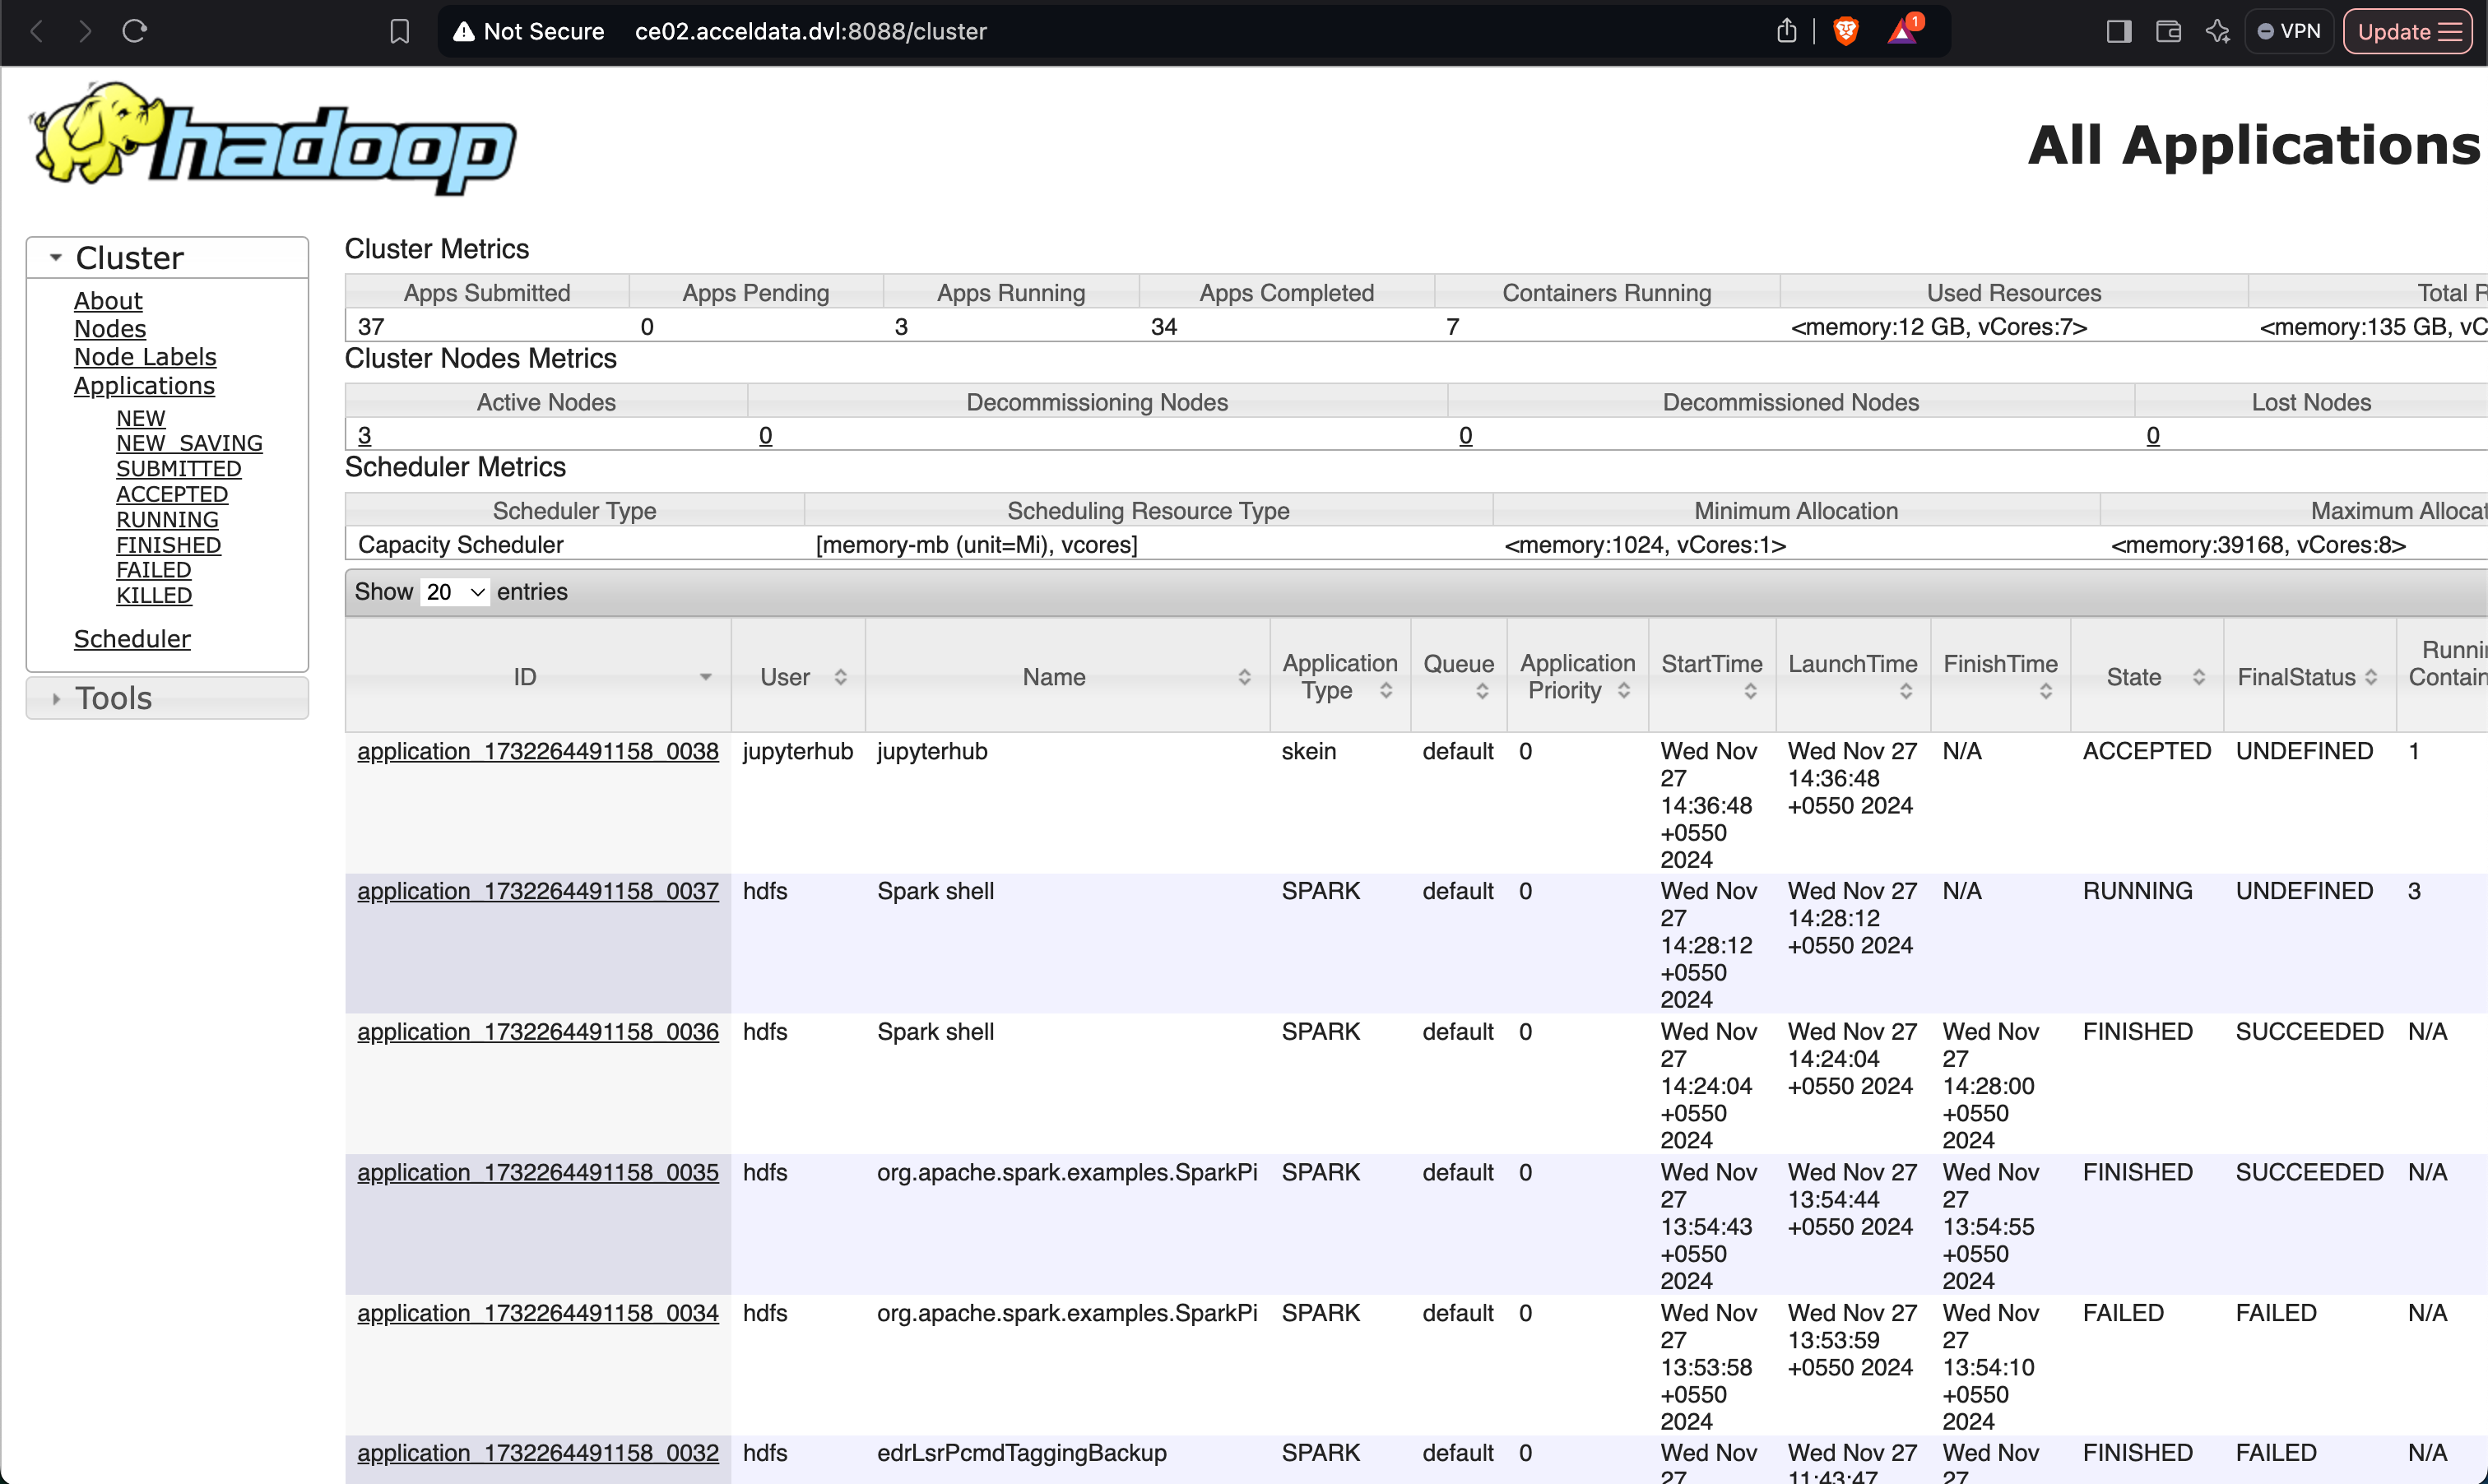Open application_1732264491158_0036 details

pyautogui.click(x=538, y=1032)
